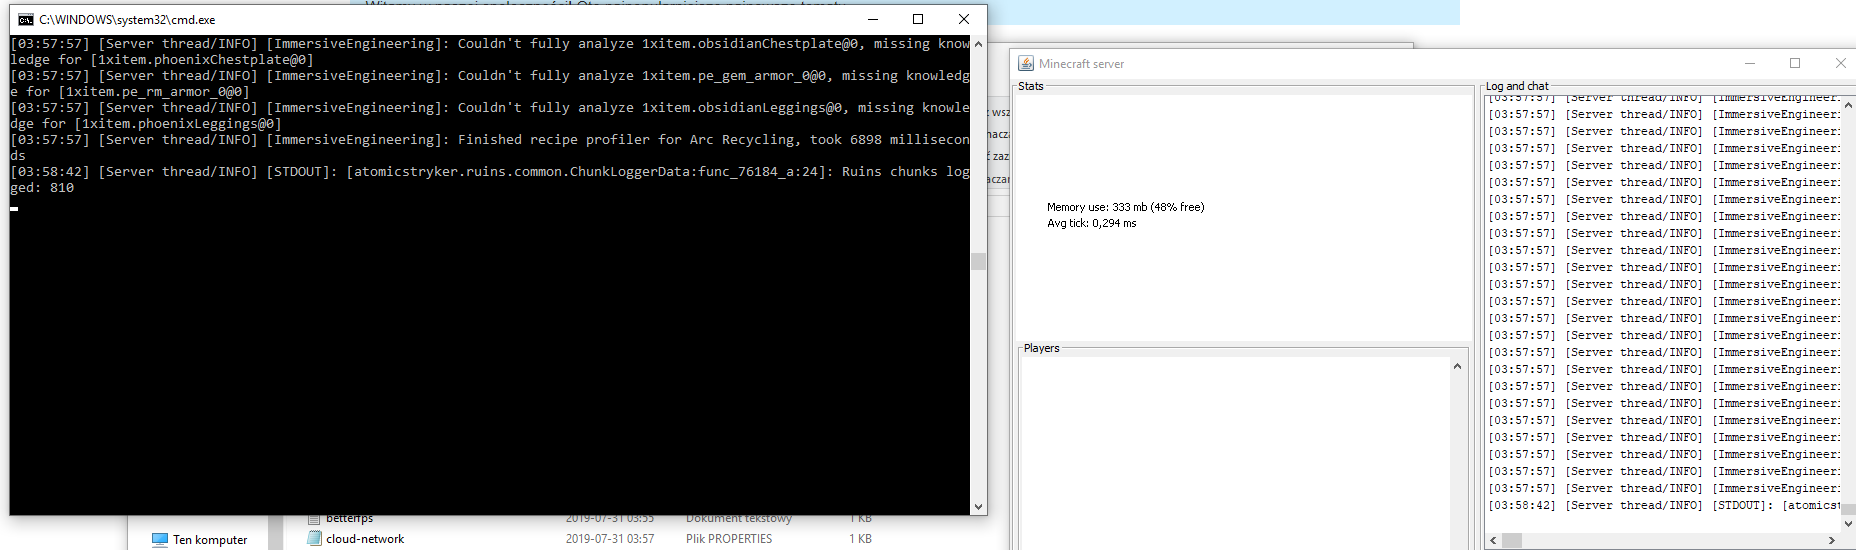The width and height of the screenshot is (1856, 550).
Task: Click the Java icon beside Minecraft server title
Action: (x=1025, y=63)
